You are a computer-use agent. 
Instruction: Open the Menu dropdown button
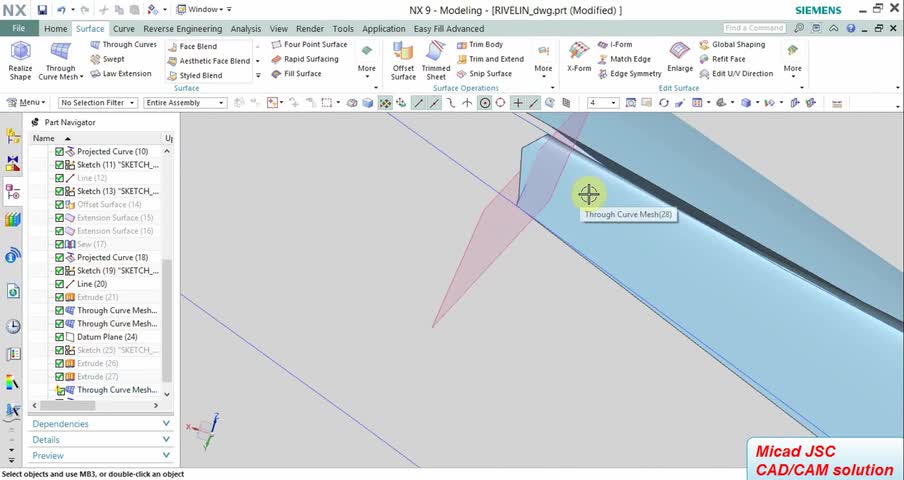pos(27,103)
